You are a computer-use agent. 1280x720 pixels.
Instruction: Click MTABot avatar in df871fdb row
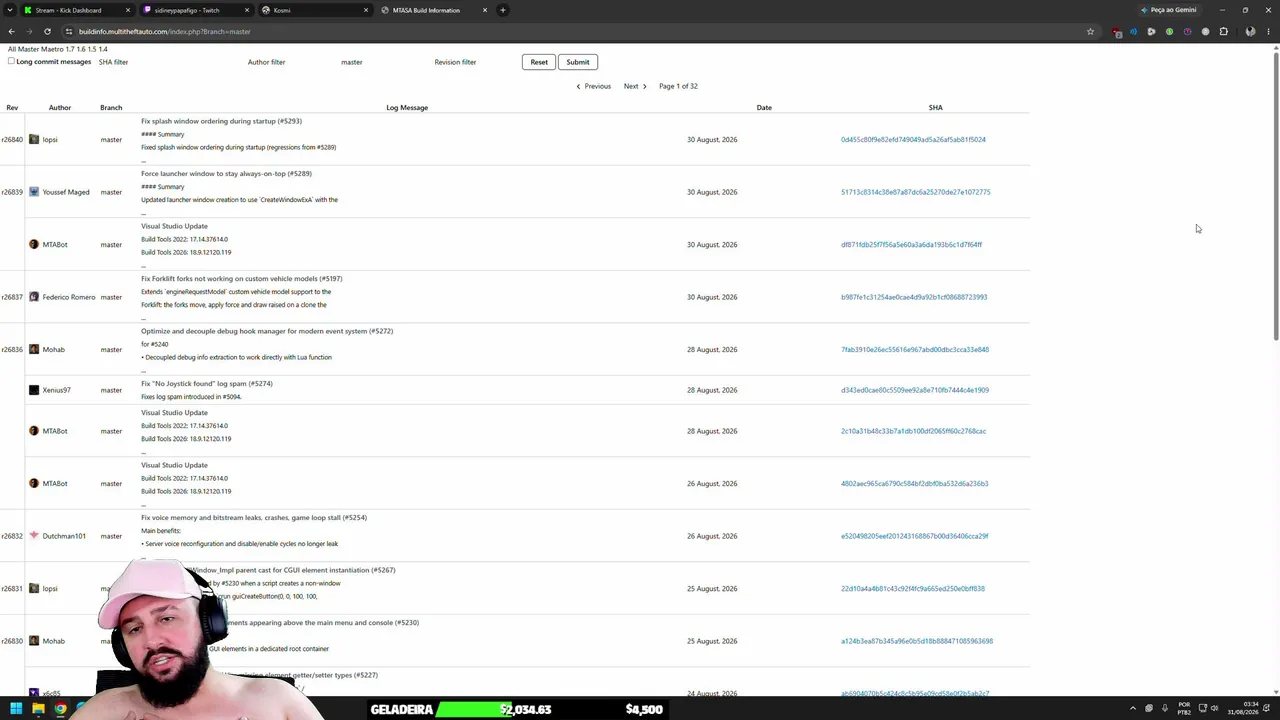tap(34, 244)
